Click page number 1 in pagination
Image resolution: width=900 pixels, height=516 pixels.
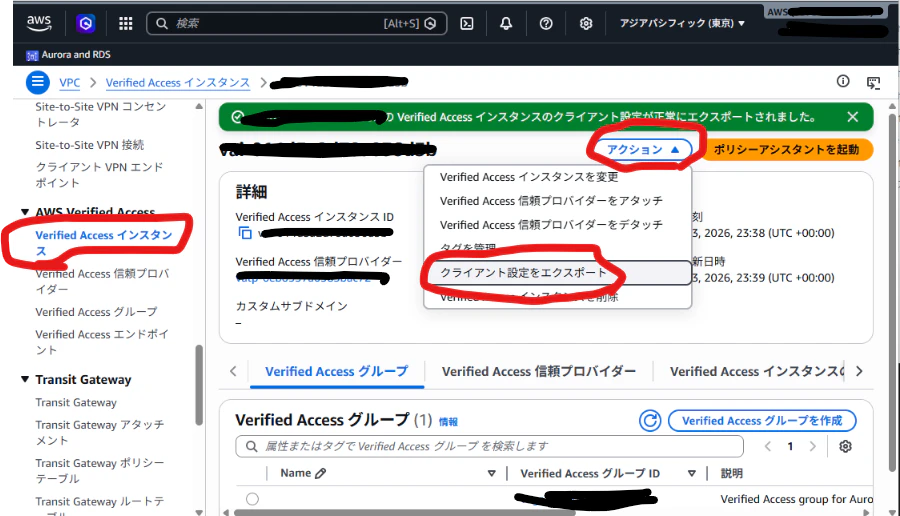click(790, 446)
